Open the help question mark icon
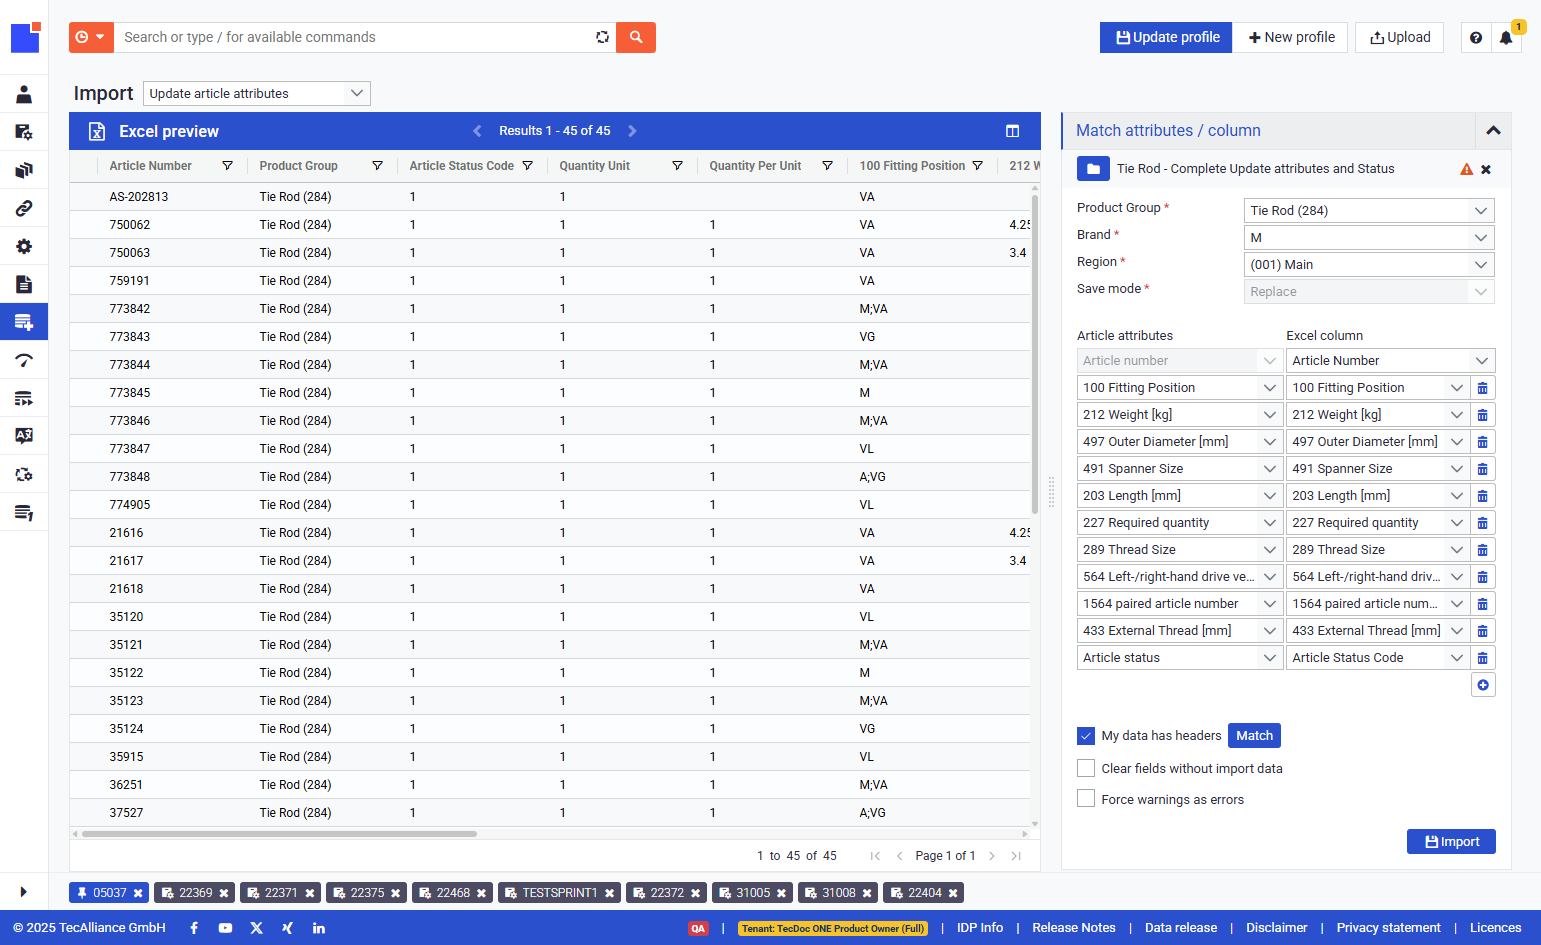Screen dimensions: 1541x945 pyautogui.click(x=1476, y=37)
